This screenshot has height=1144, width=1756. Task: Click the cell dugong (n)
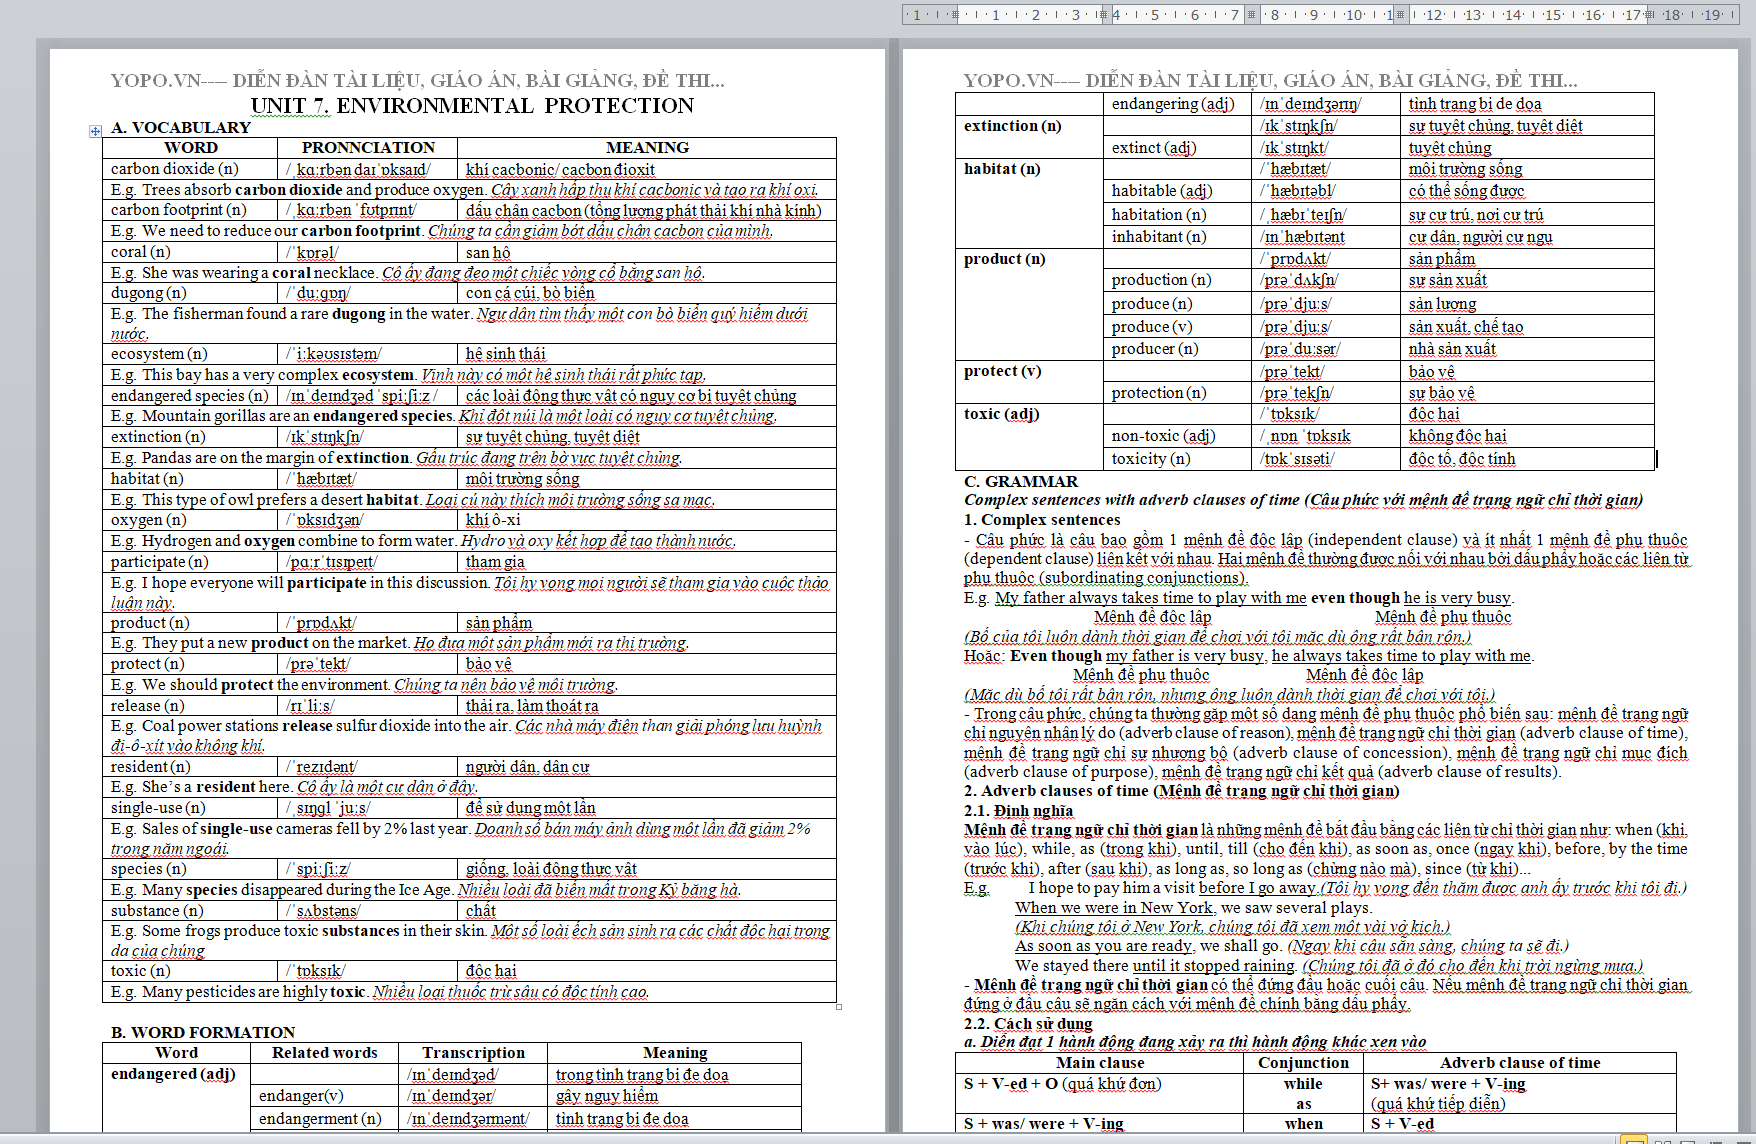coord(190,293)
